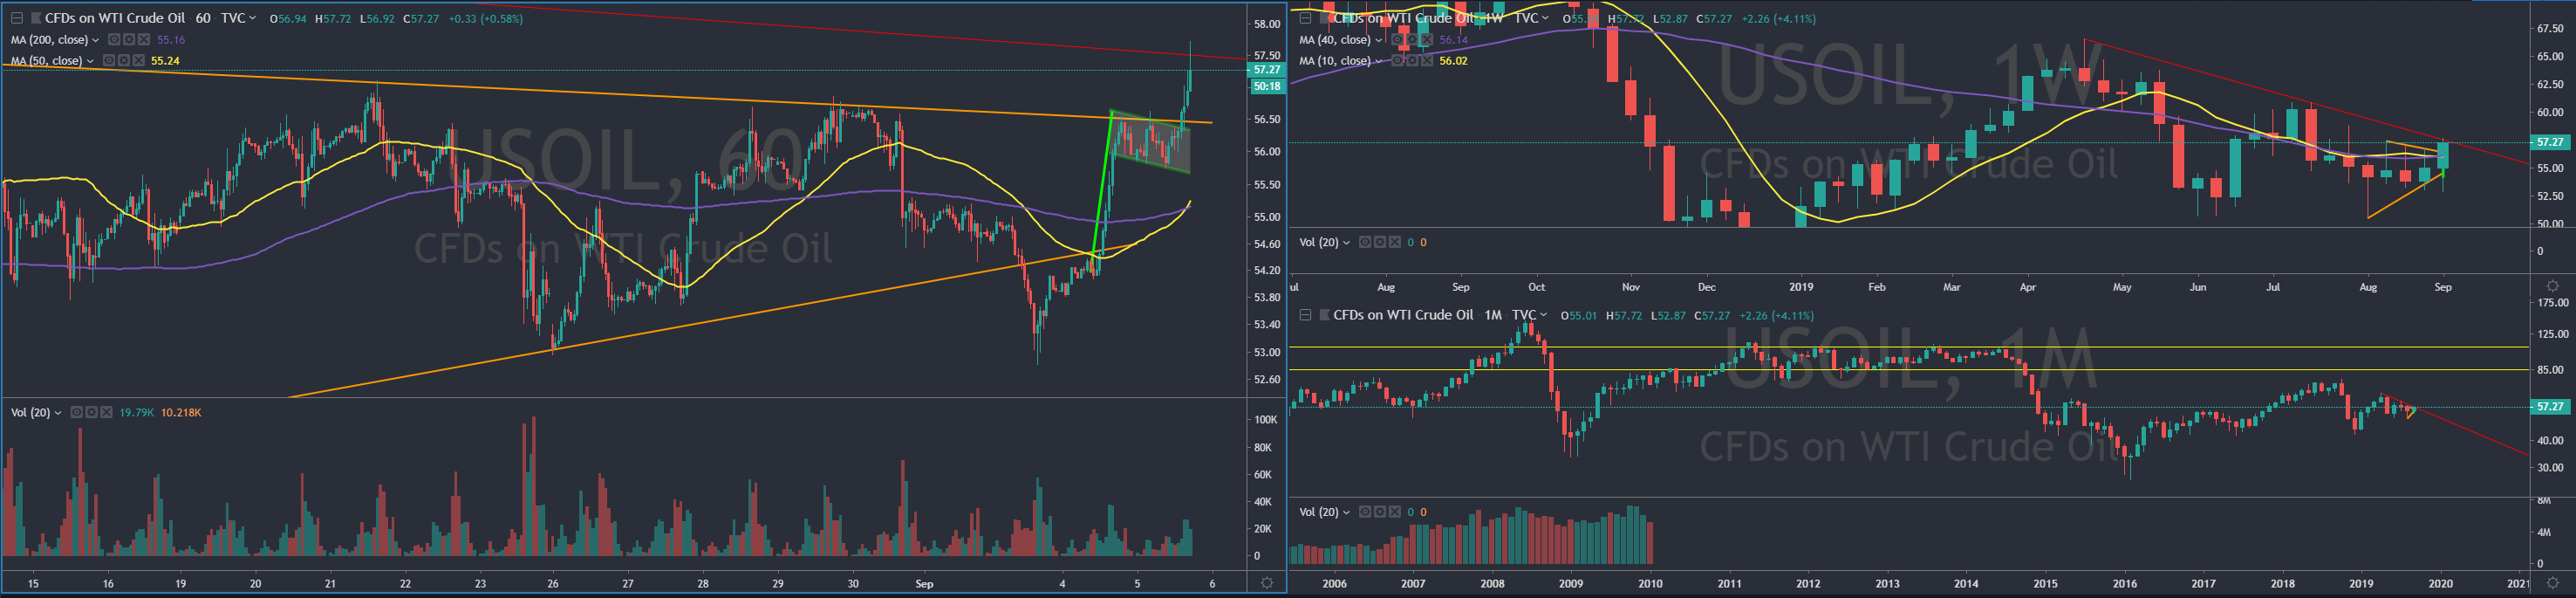Open 60-minute chart time axis settings gear
This screenshot has width=2576, height=598.
[x=1267, y=583]
